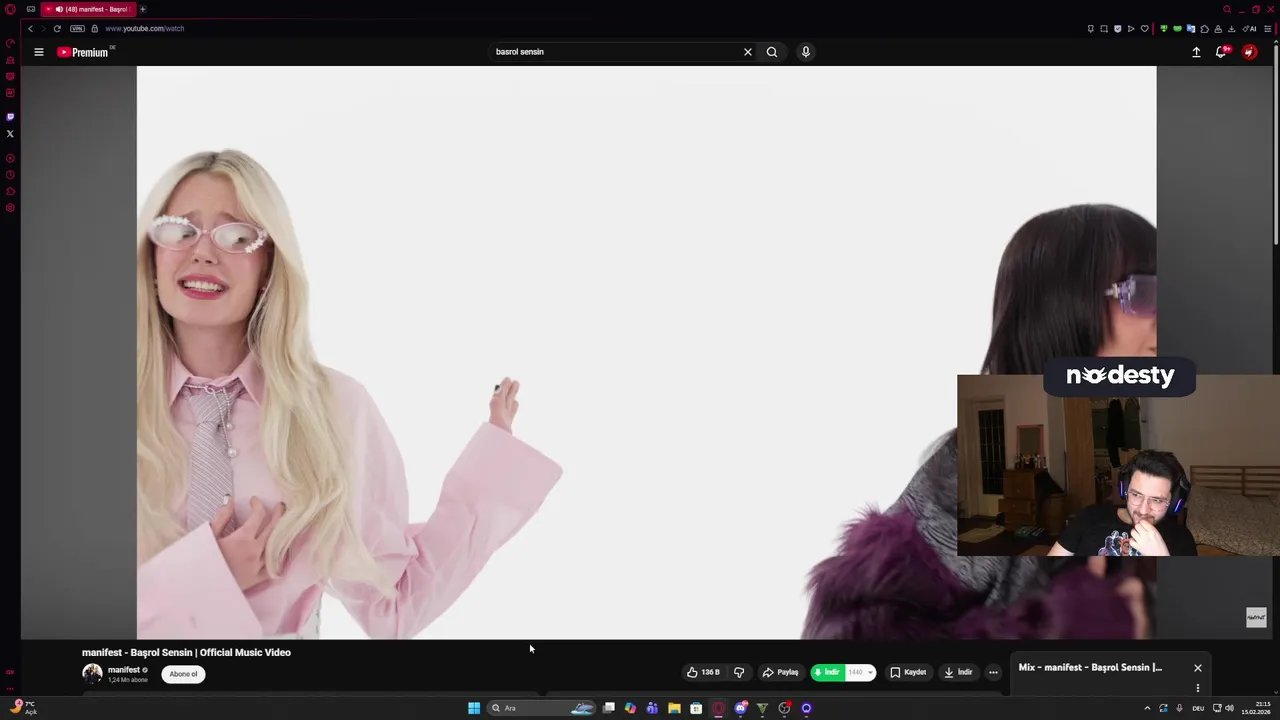This screenshot has height=720, width=1280.
Task: Go to YouTube Premium home logo
Action: click(x=84, y=52)
